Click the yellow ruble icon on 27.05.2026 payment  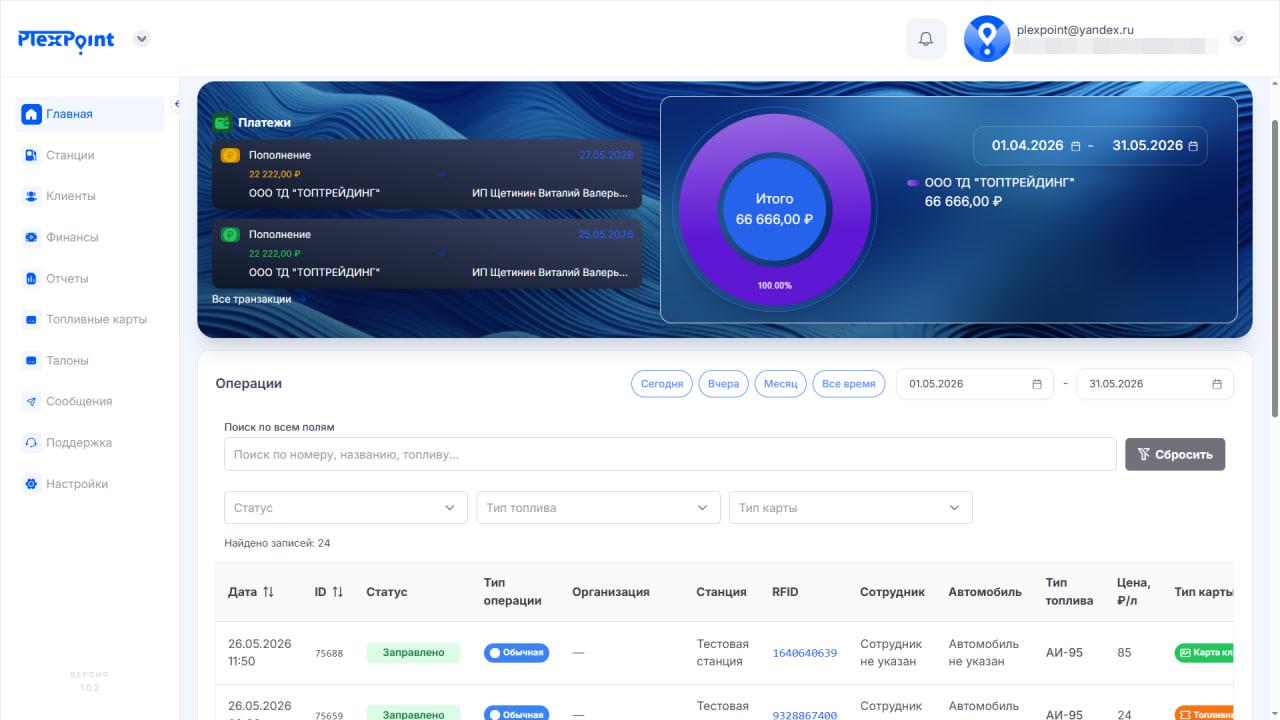click(x=230, y=155)
